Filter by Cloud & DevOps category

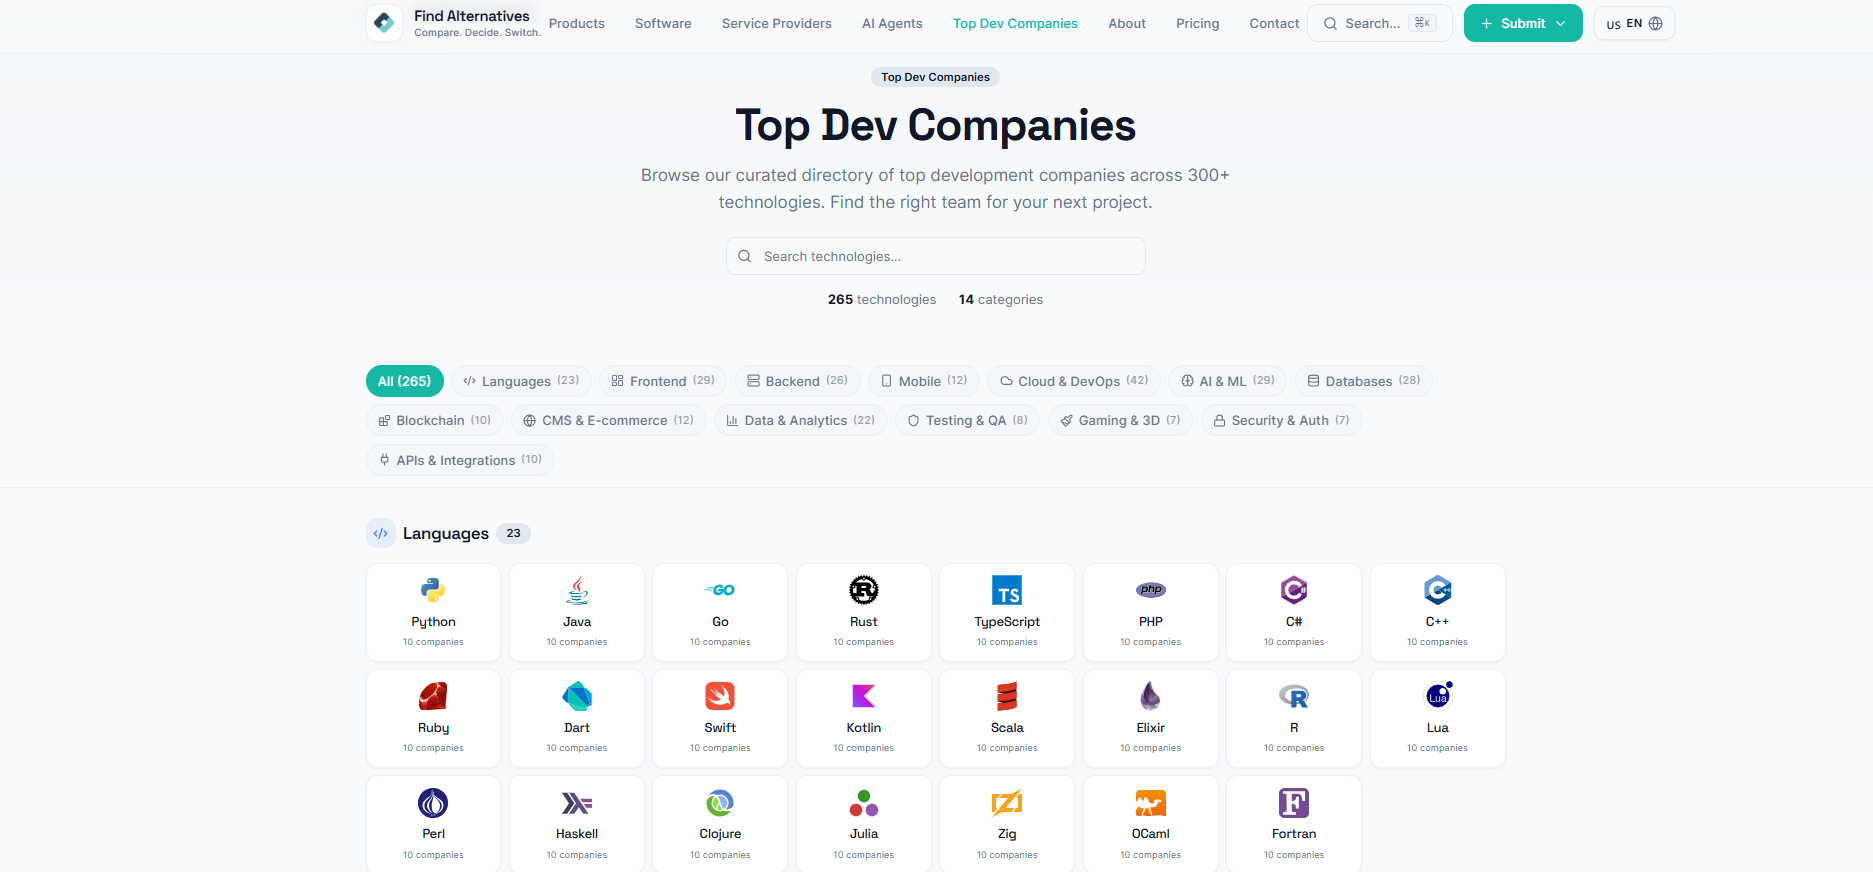click(1074, 381)
